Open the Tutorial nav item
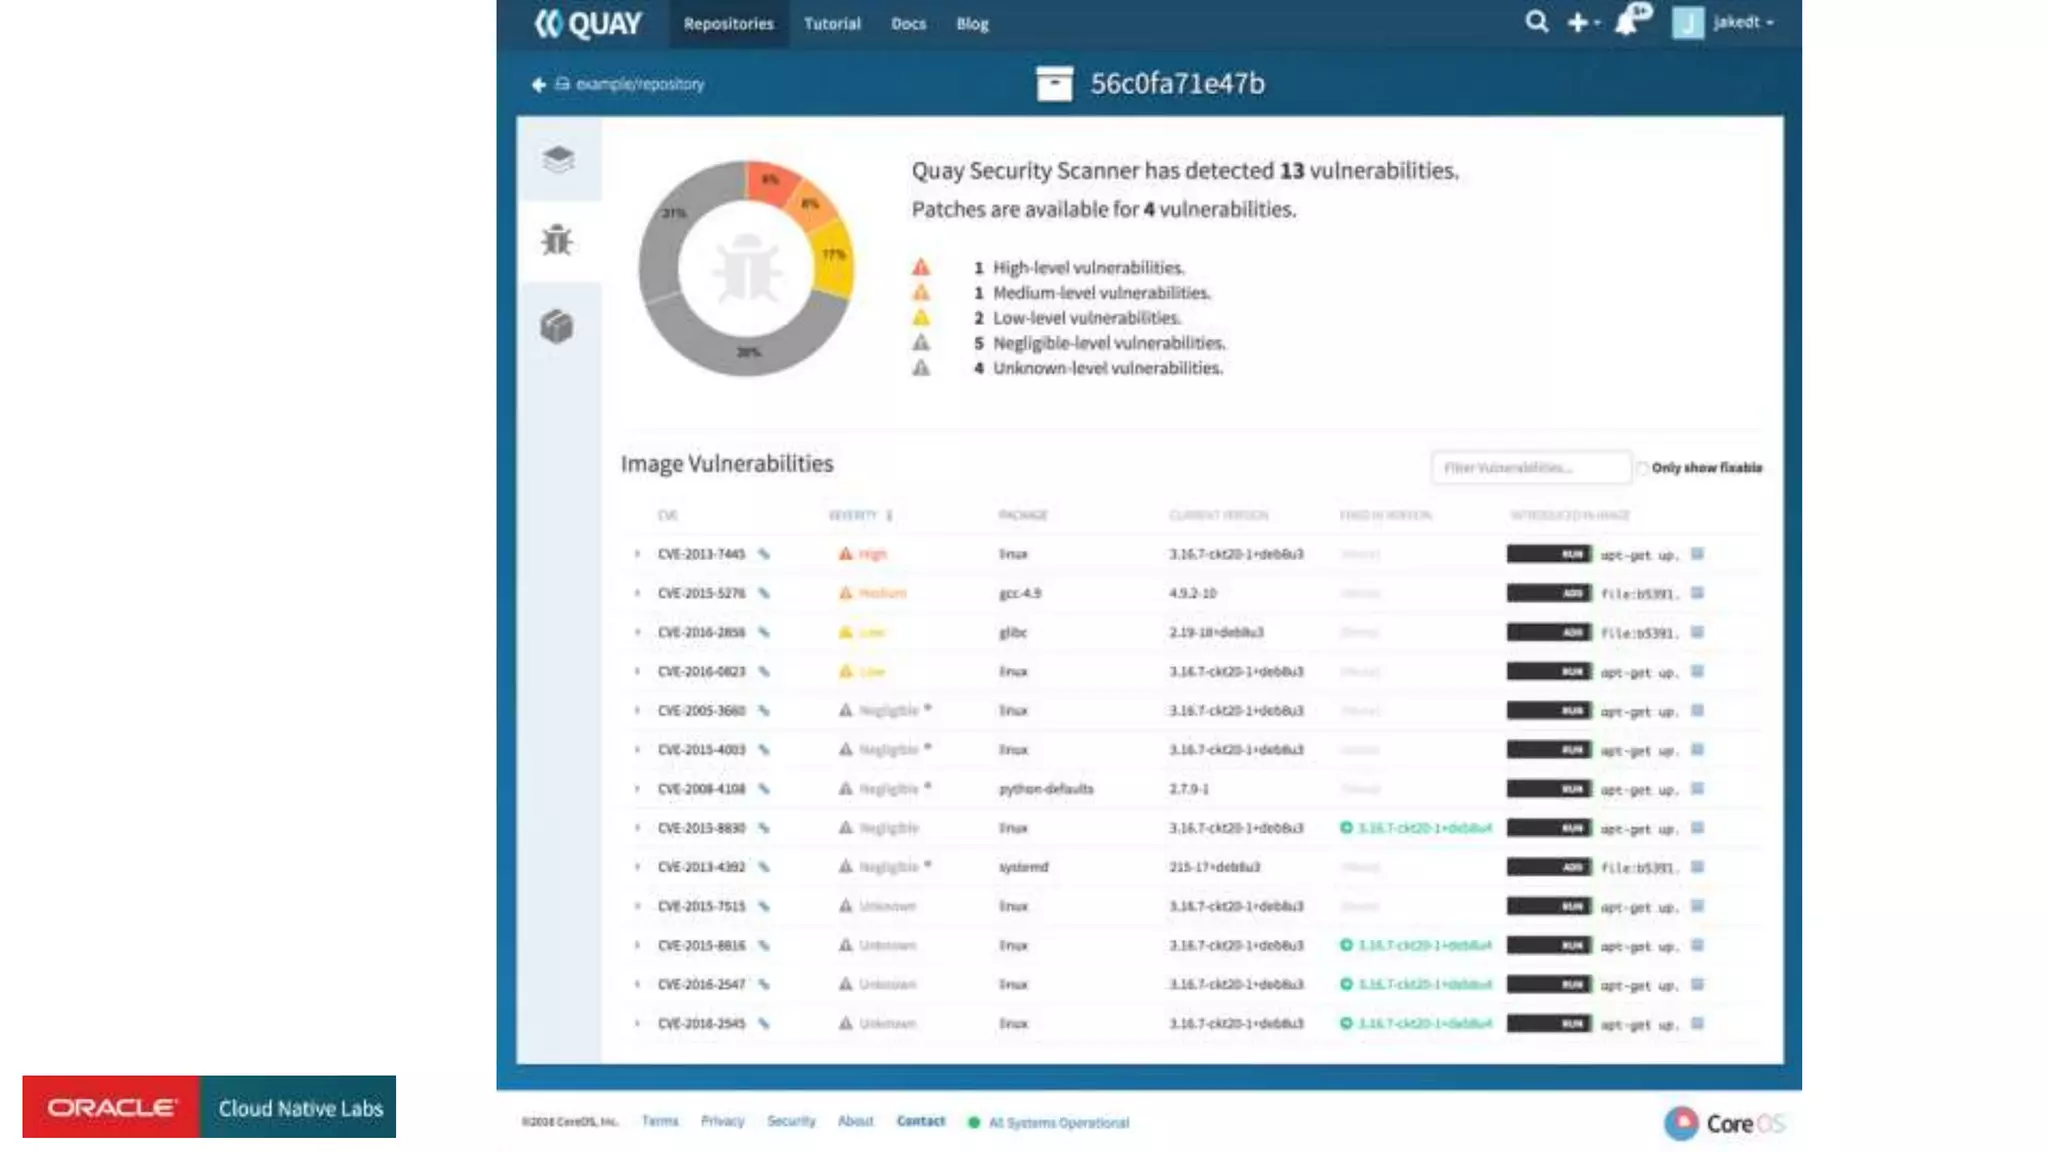Image resolution: width=2048 pixels, height=1152 pixels. click(x=831, y=24)
